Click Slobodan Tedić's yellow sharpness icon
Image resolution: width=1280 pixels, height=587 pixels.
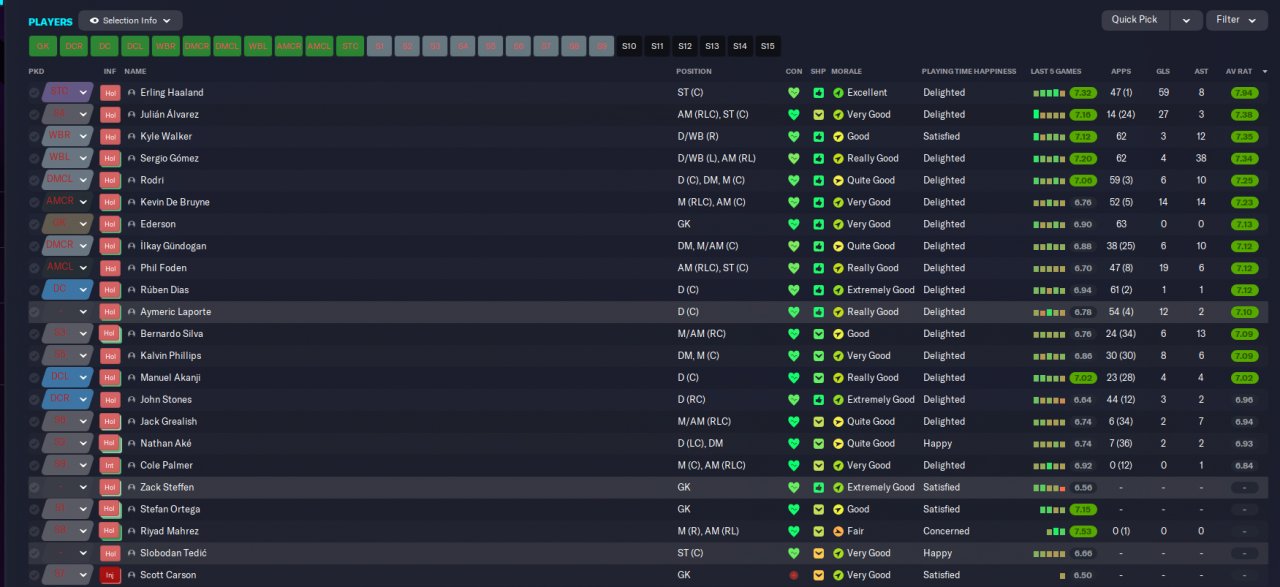pyautogui.click(x=818, y=553)
